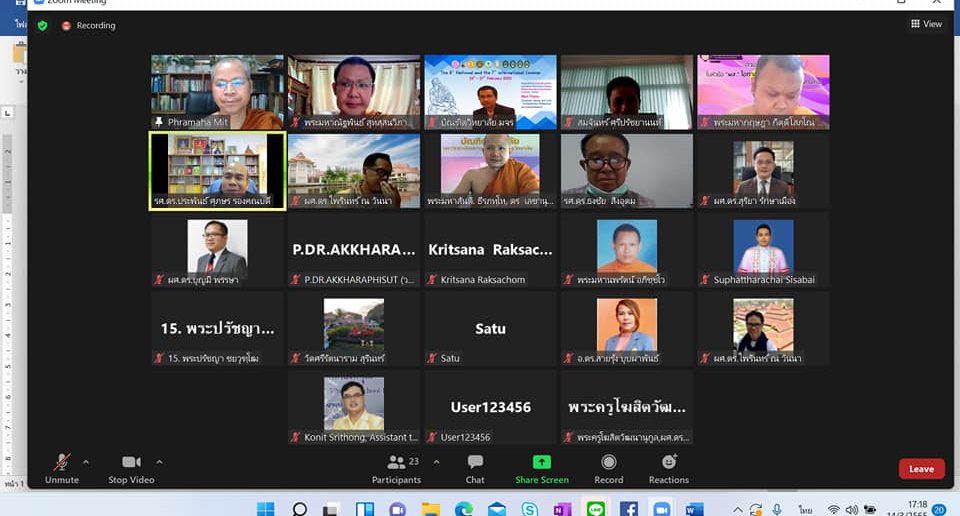Viewport: 960px width, 516px height.
Task: Open the Reactions menu
Action: [669, 469]
